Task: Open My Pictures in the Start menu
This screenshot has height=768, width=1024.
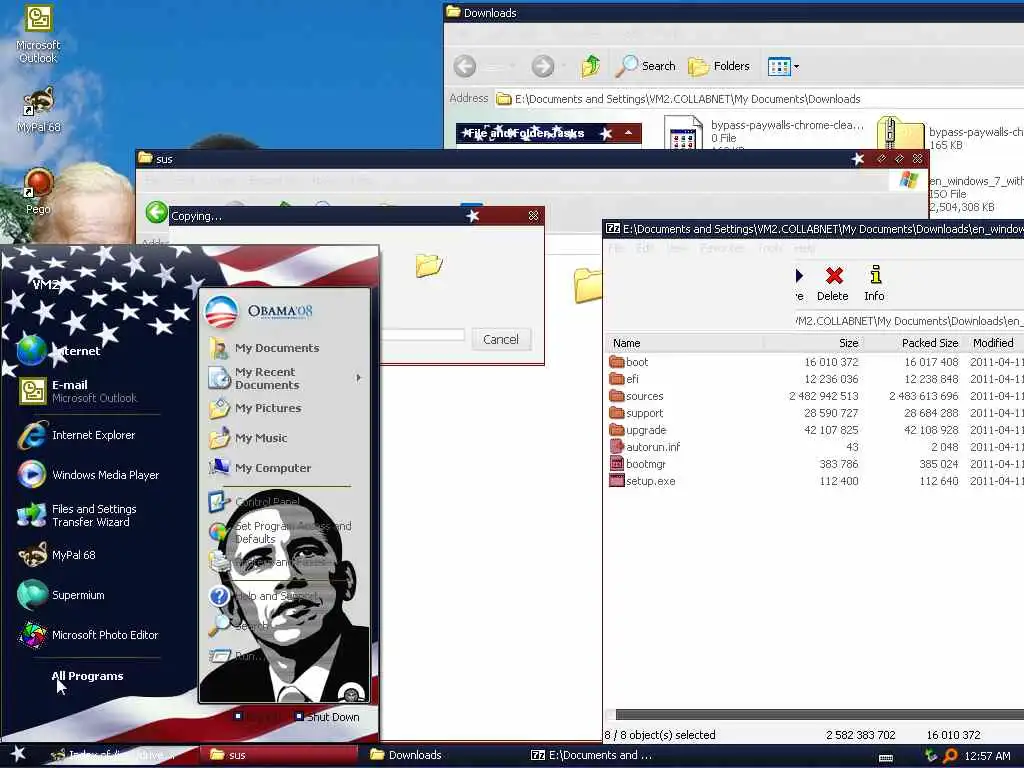Action: point(255,408)
